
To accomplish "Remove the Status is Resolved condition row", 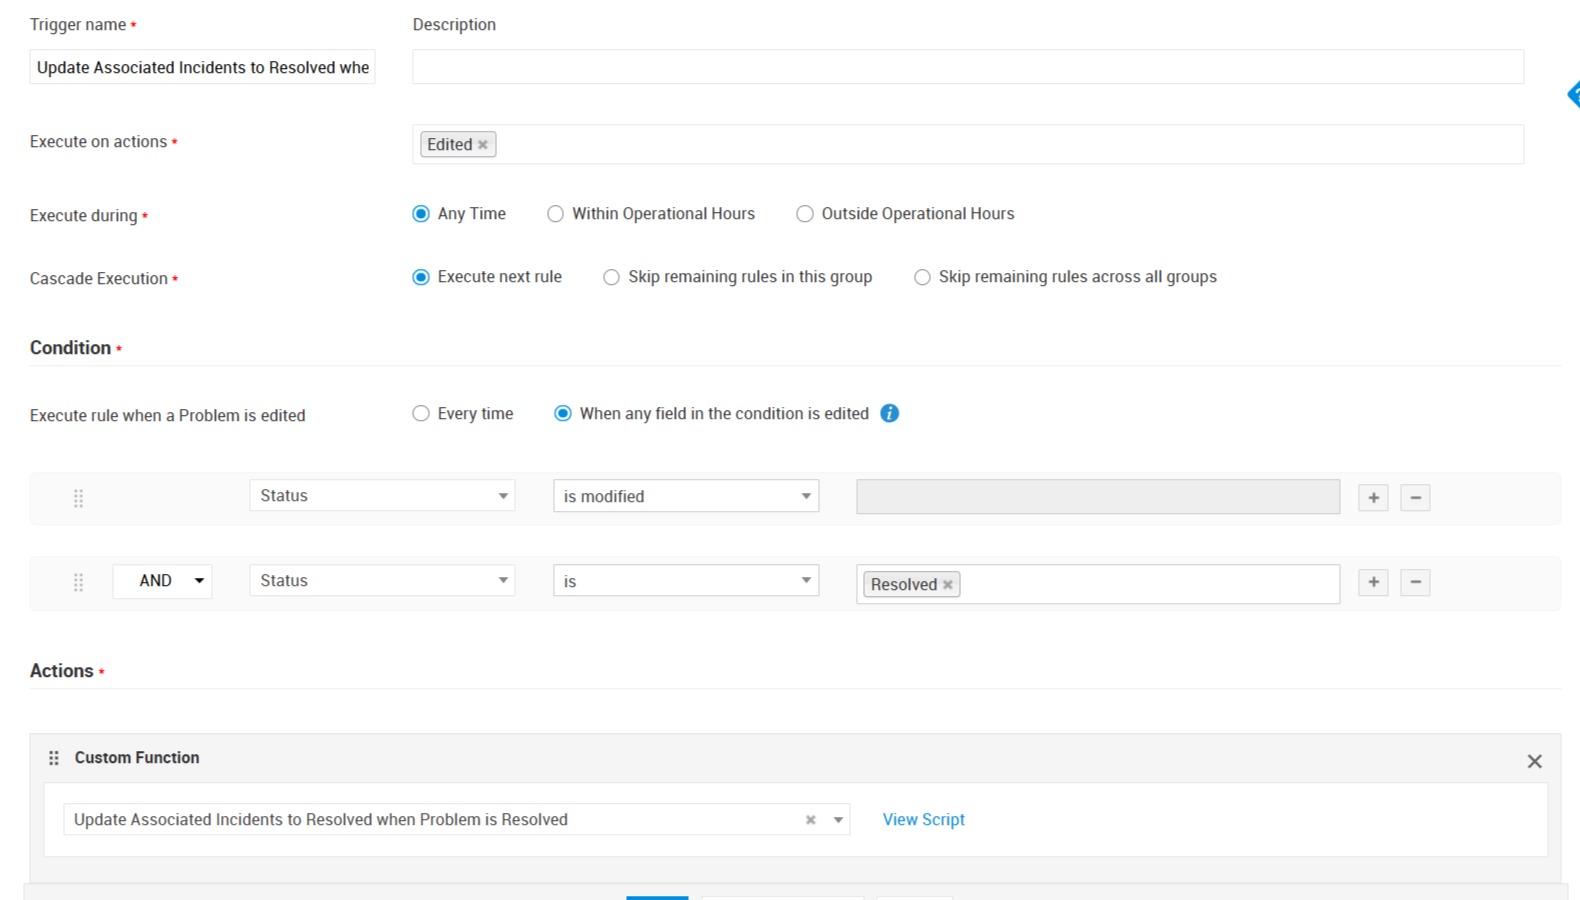I will click(1415, 582).
